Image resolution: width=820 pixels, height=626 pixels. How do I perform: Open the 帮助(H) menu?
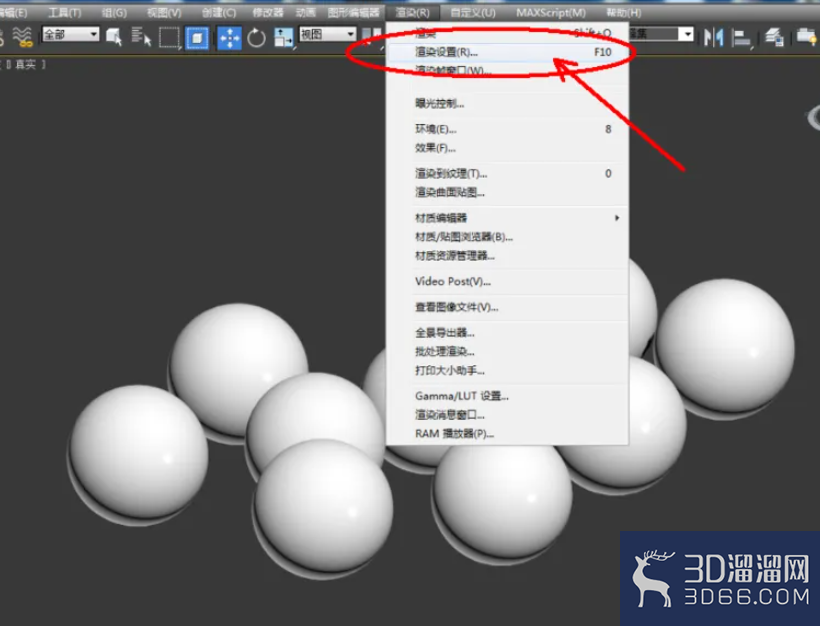pos(623,12)
